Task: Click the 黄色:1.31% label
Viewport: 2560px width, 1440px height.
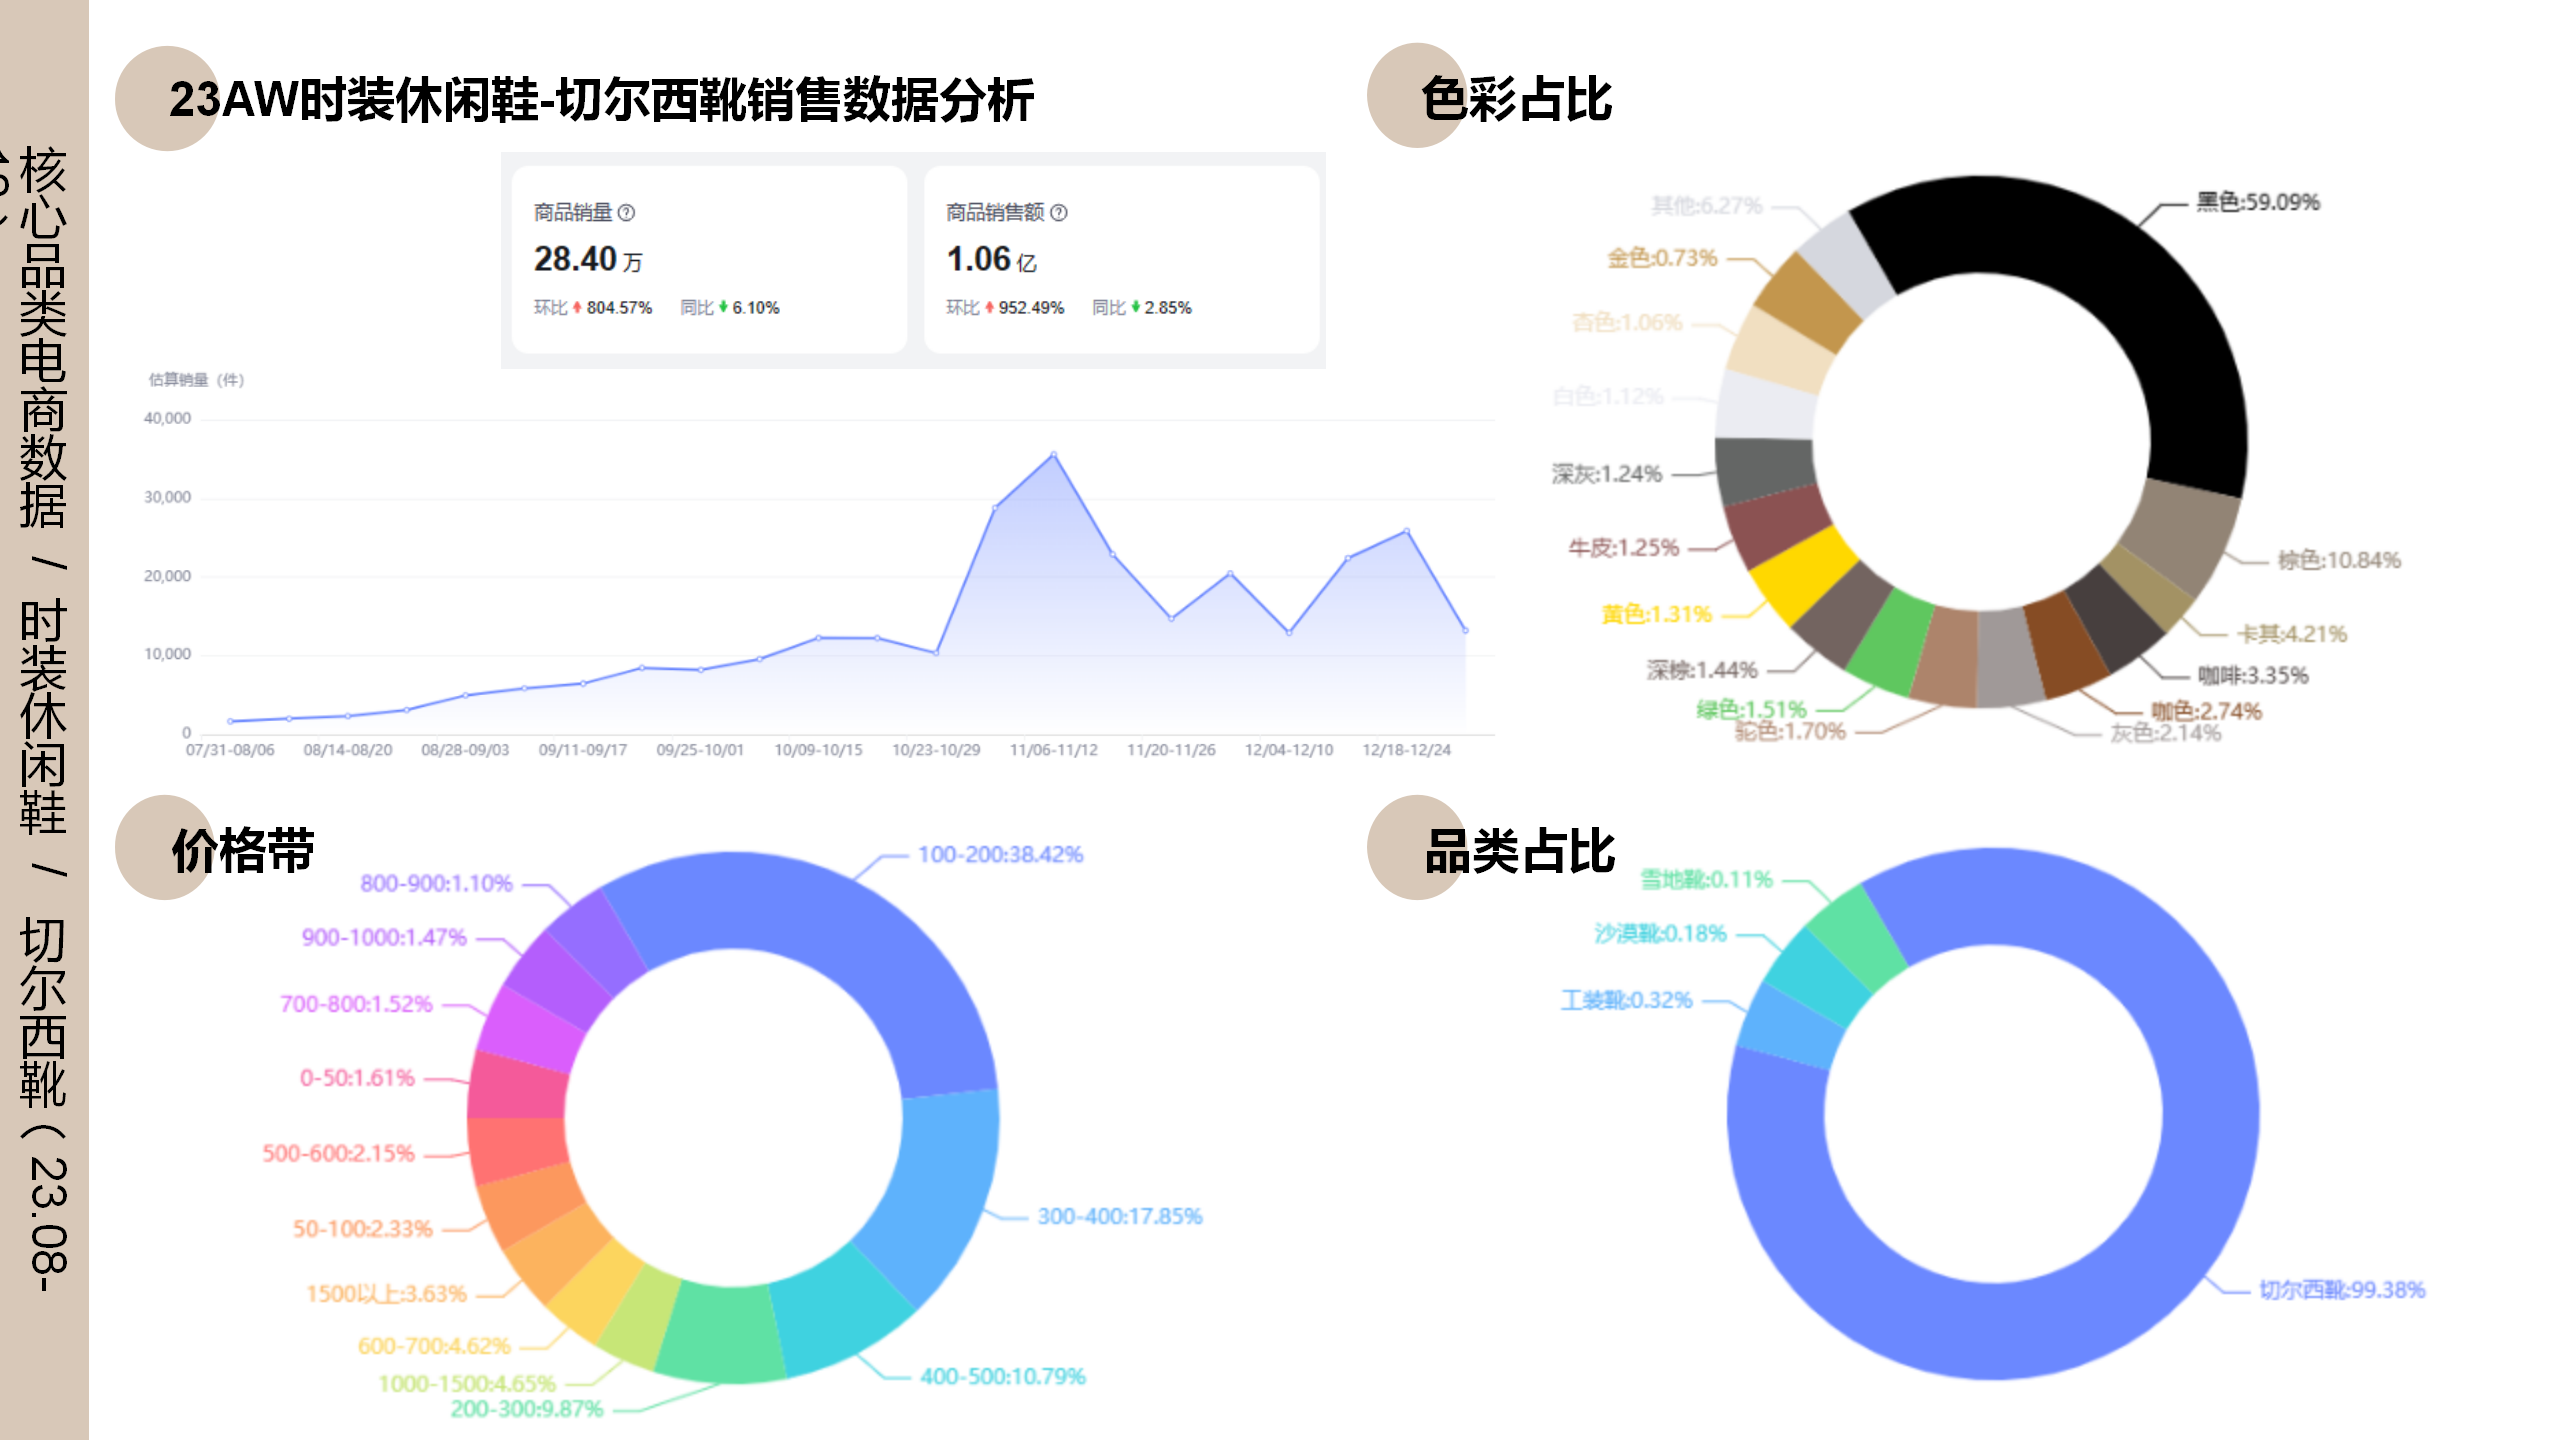Action: click(x=1656, y=614)
